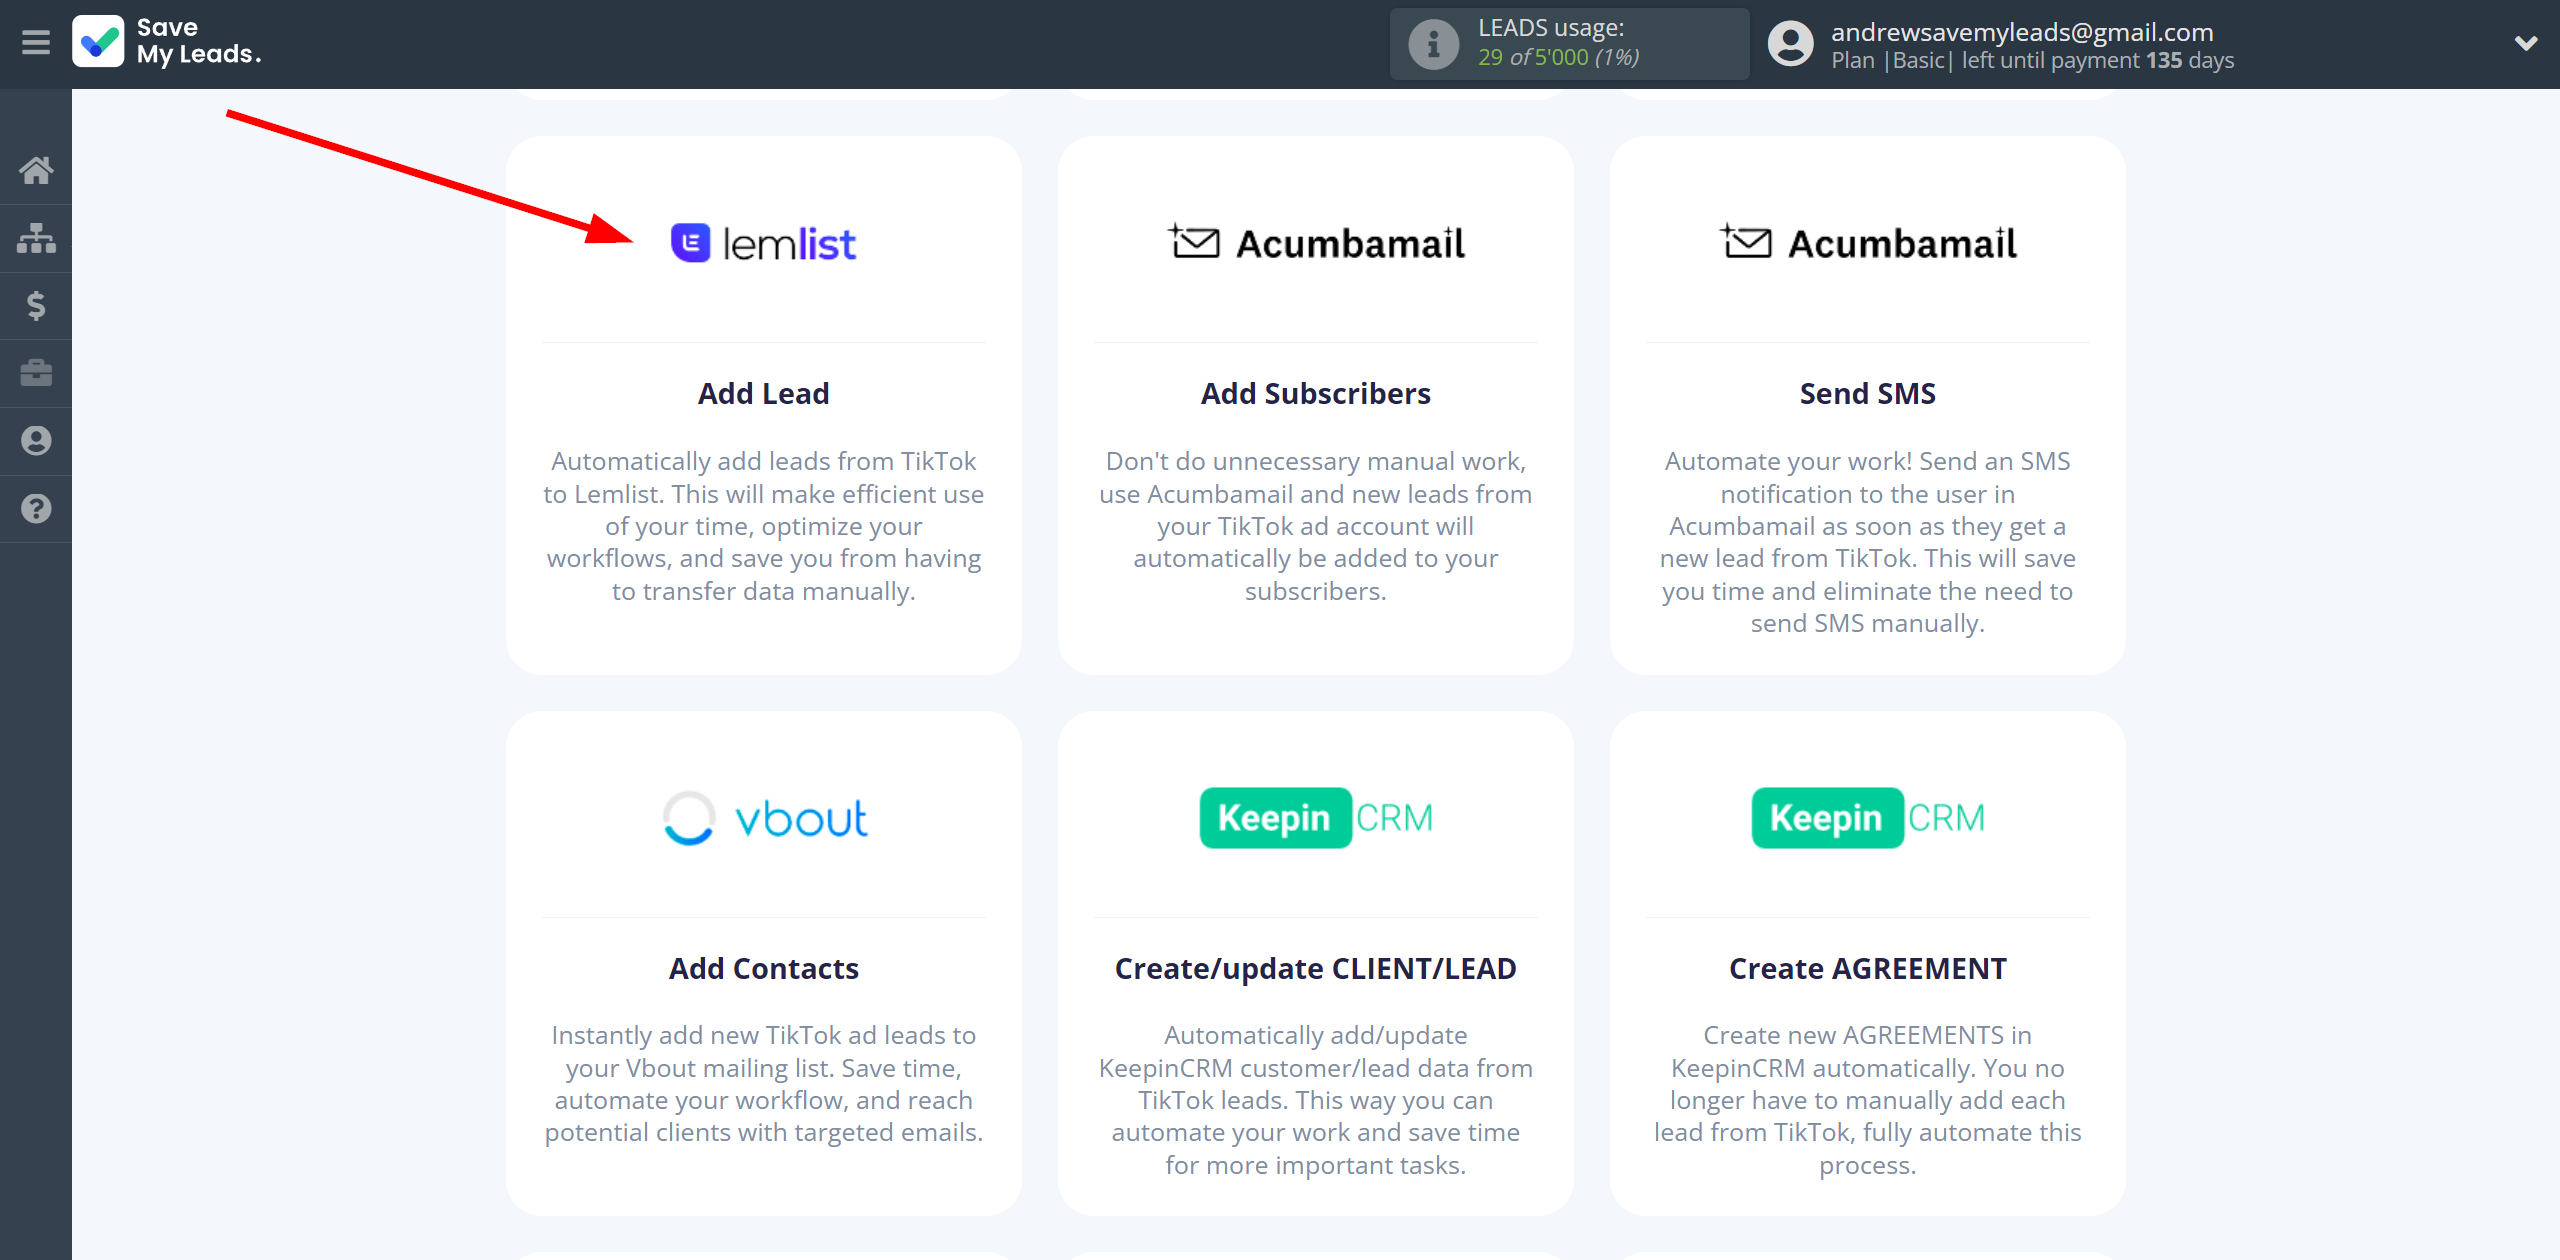Click the Plan Basic payment info text
The width and height of the screenshot is (2560, 1260).
pos(2032,61)
